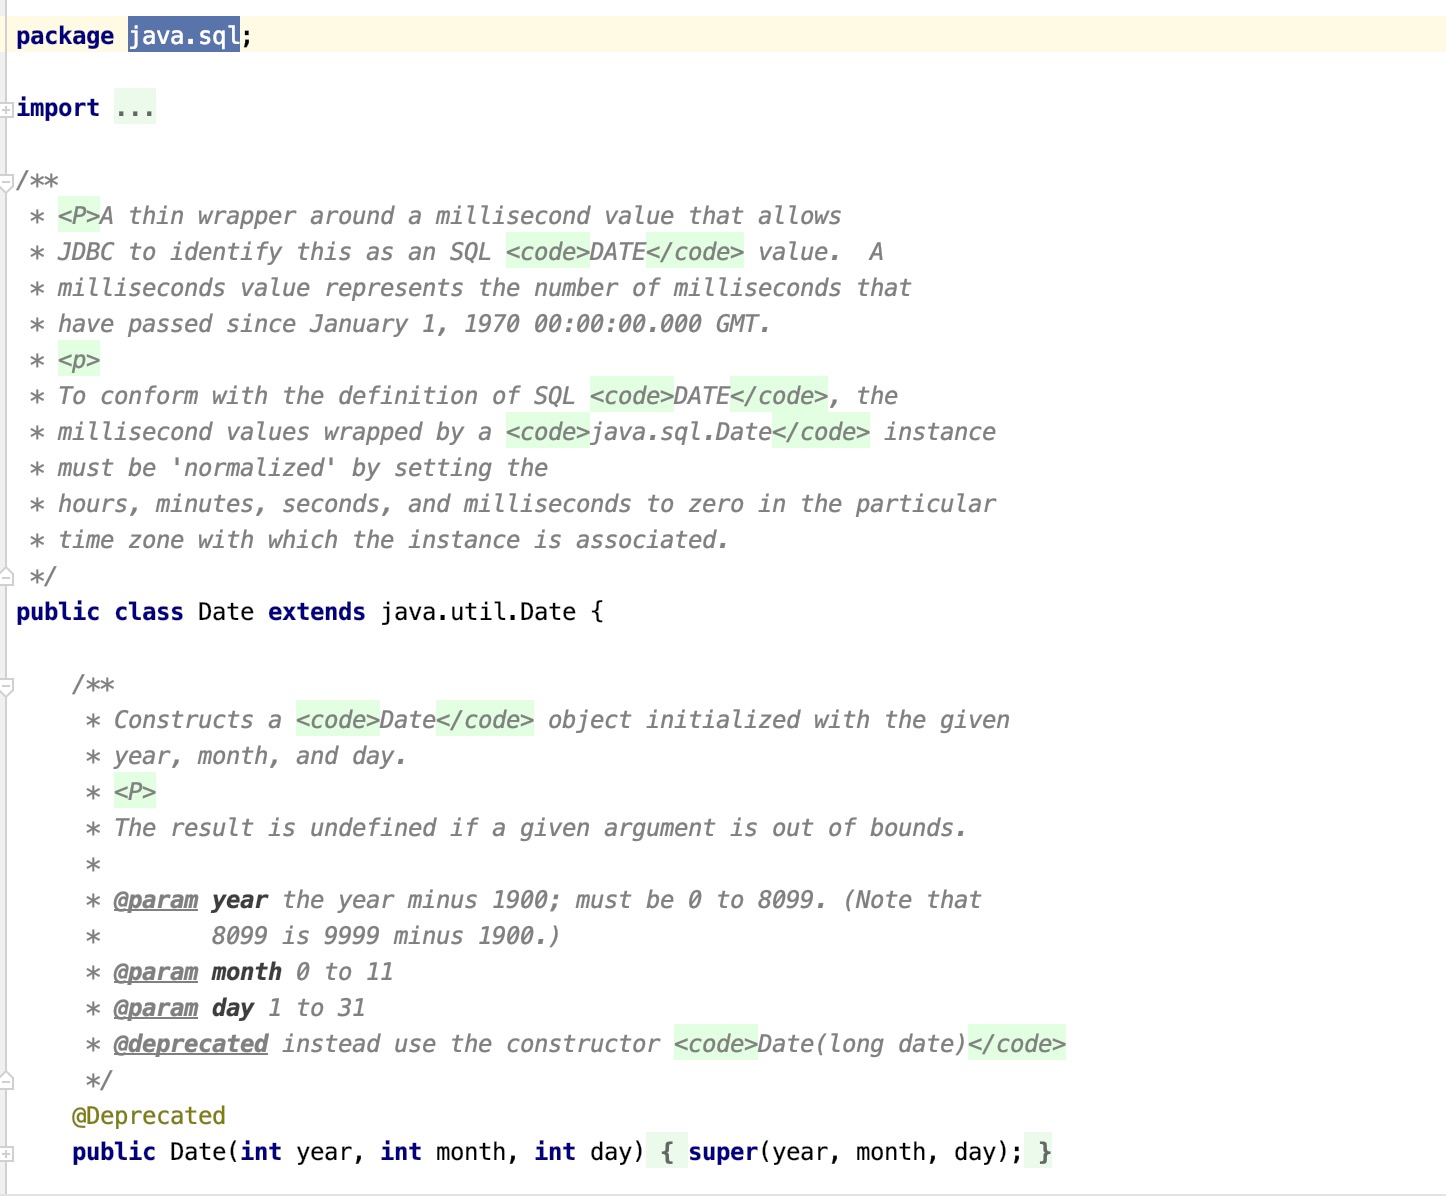
Task: Click the @deprecated Javadoc tag
Action: coord(191,1043)
